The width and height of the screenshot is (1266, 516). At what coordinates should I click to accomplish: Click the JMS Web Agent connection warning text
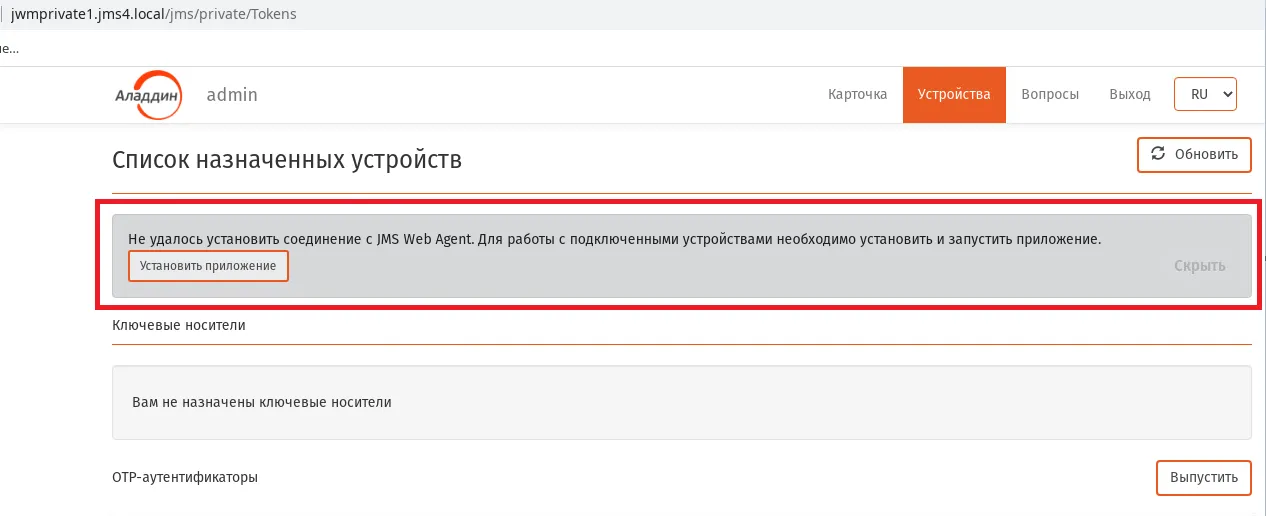(x=614, y=240)
